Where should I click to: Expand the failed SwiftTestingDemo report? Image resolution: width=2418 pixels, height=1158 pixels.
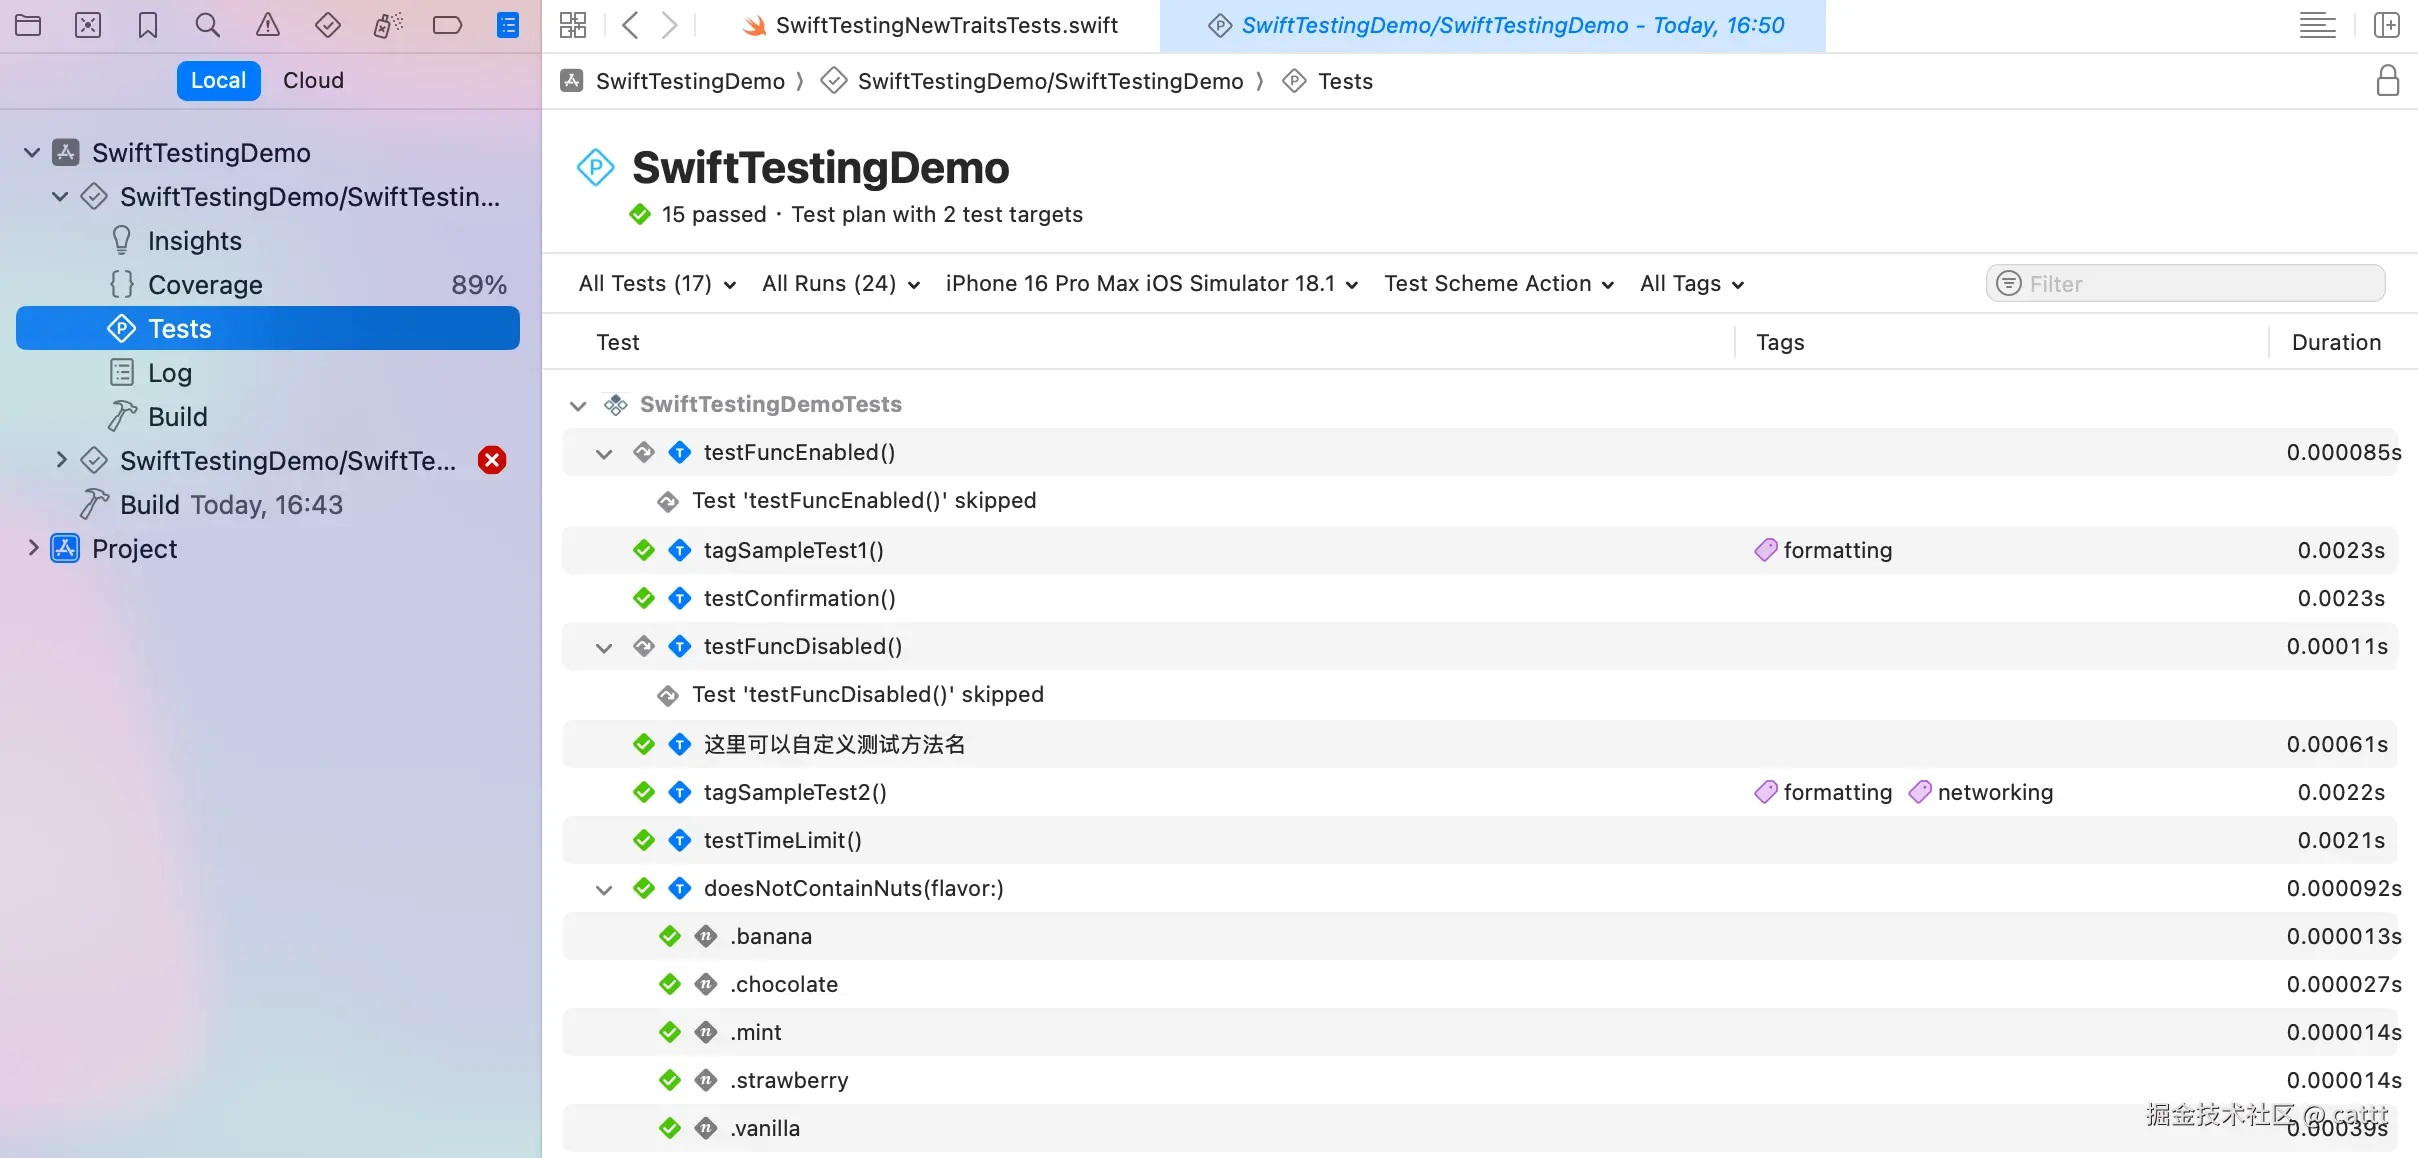62,460
